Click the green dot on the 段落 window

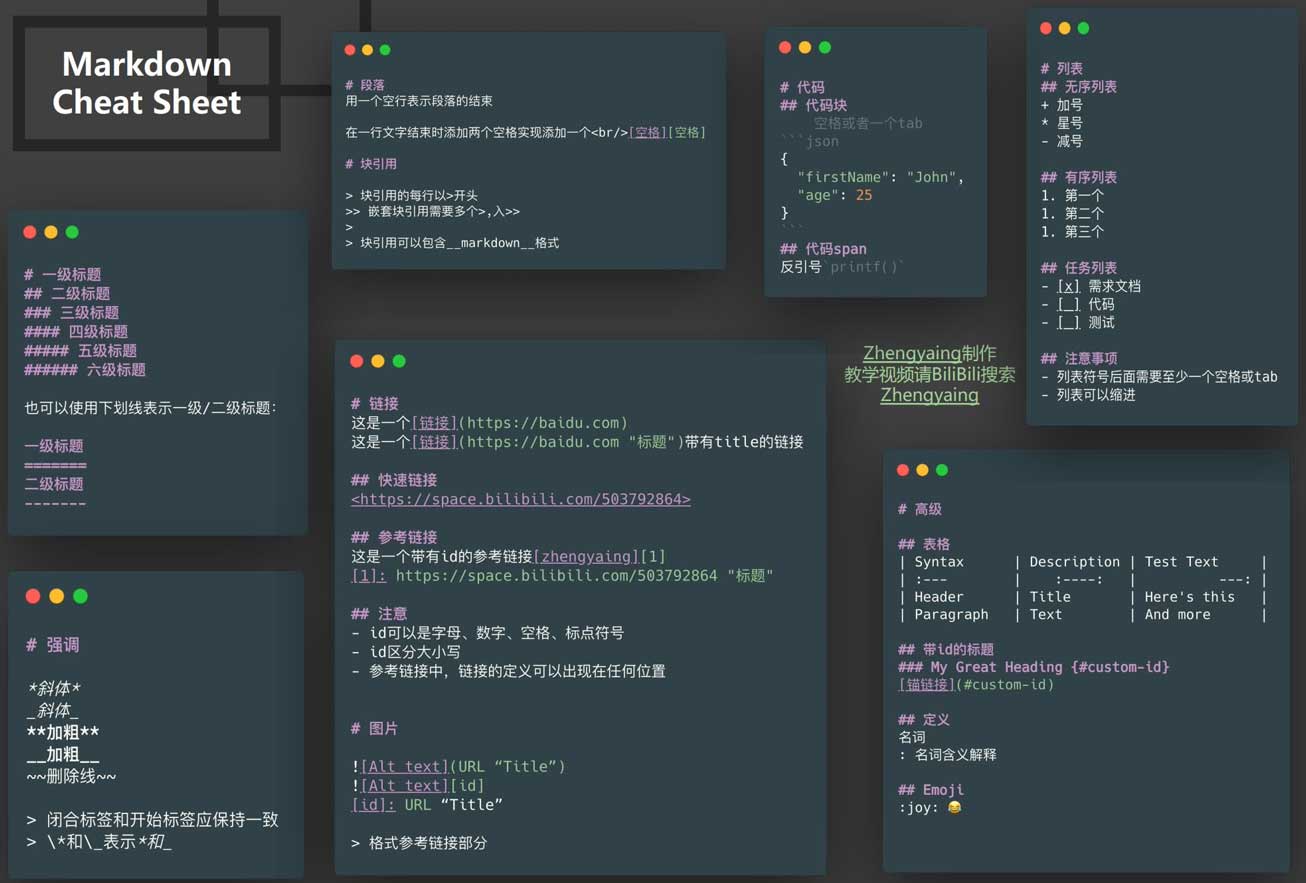tap(385, 50)
